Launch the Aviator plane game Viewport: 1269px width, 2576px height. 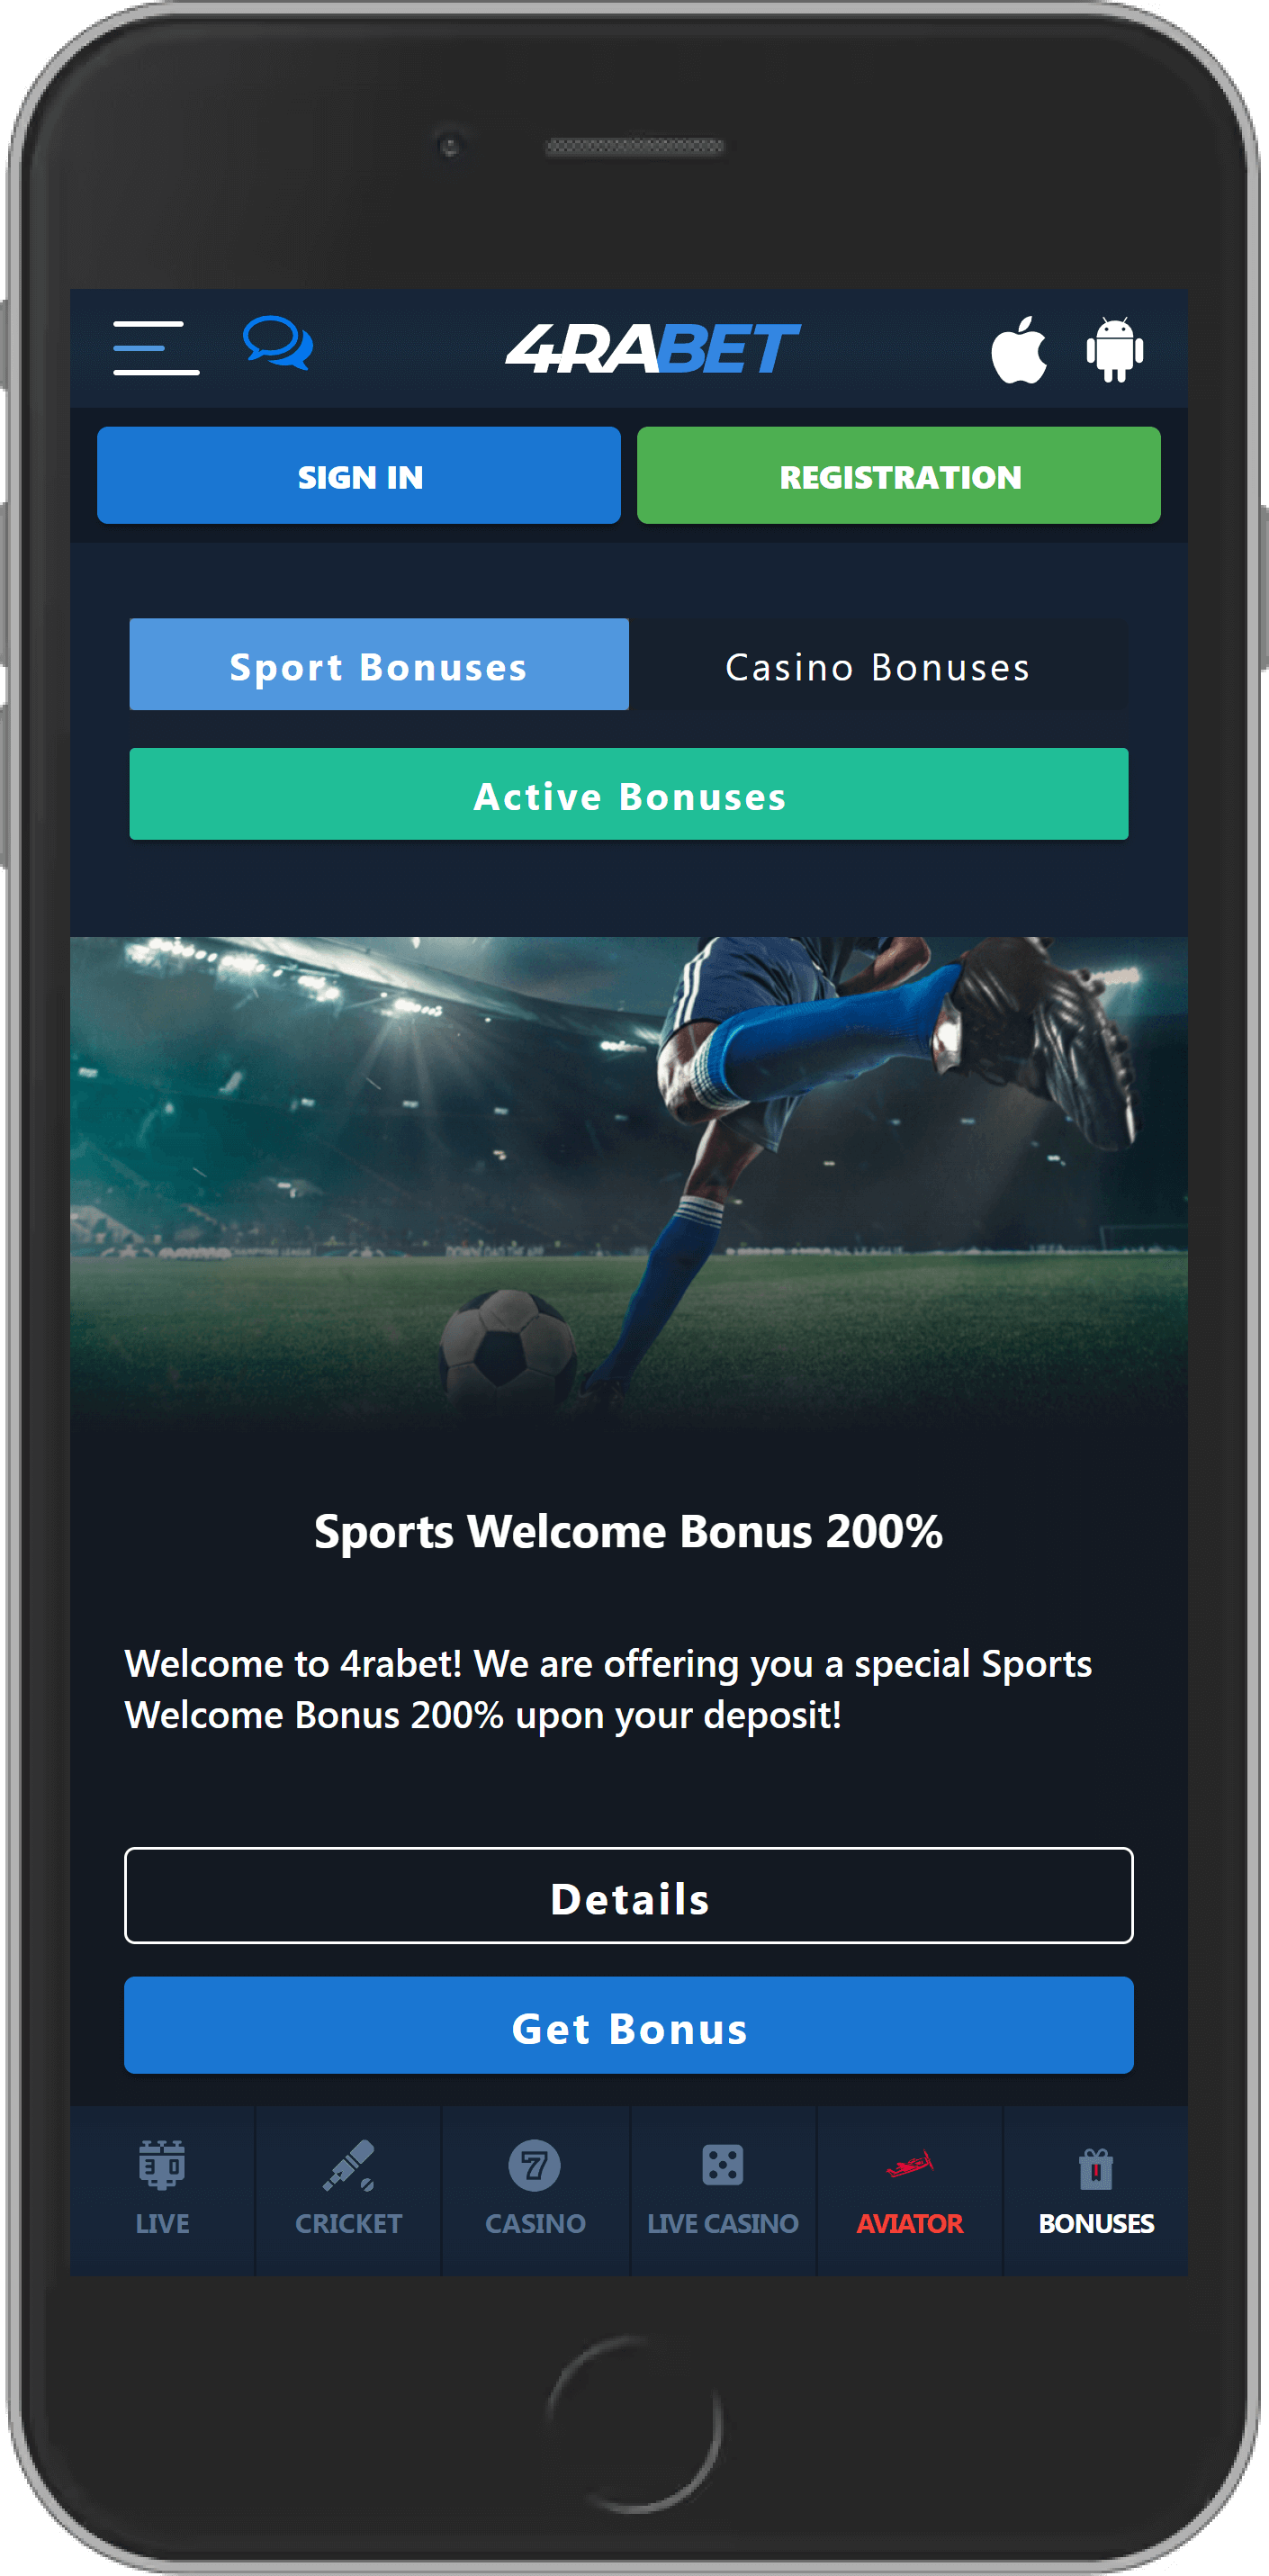pos(909,2190)
